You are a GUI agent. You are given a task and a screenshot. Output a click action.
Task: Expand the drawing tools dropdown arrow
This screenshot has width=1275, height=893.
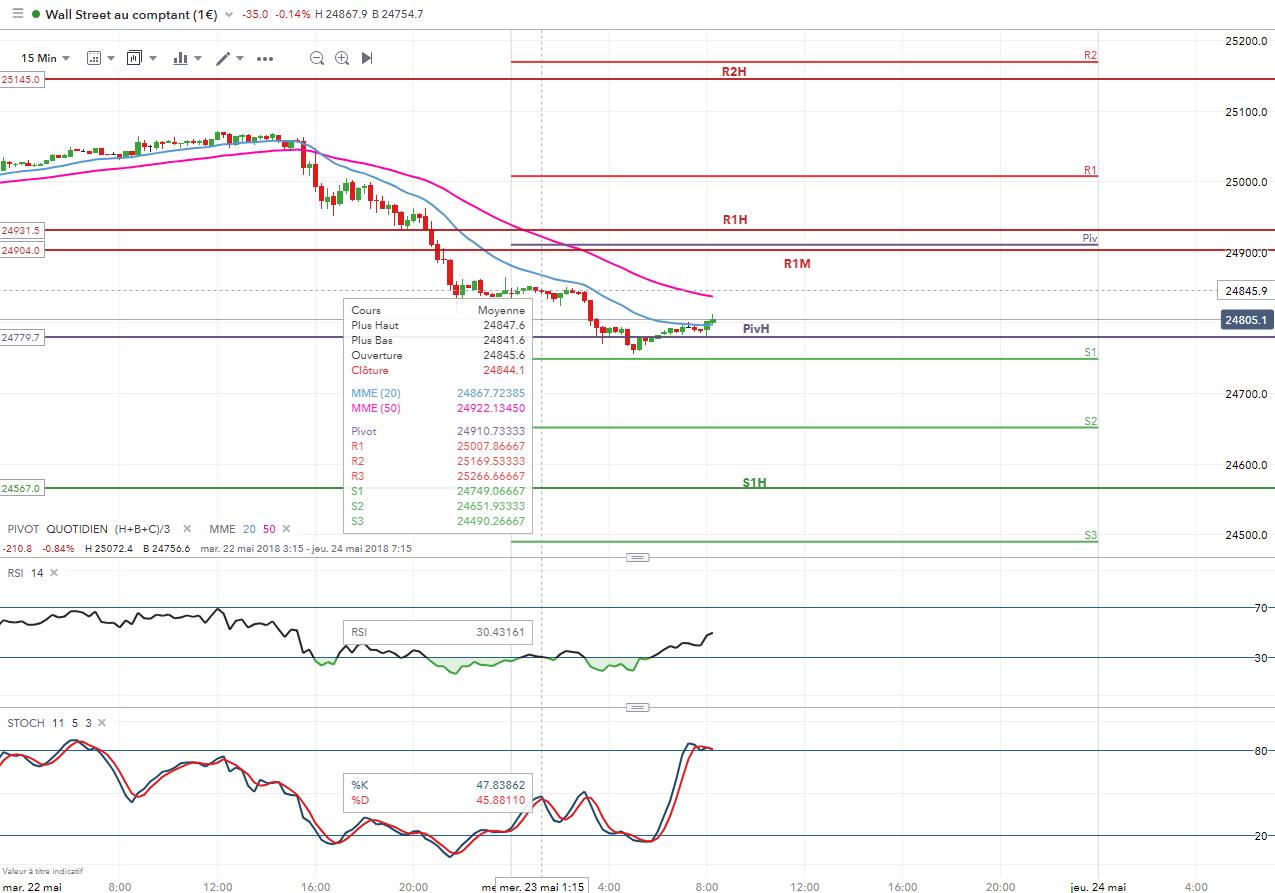pyautogui.click(x=241, y=58)
